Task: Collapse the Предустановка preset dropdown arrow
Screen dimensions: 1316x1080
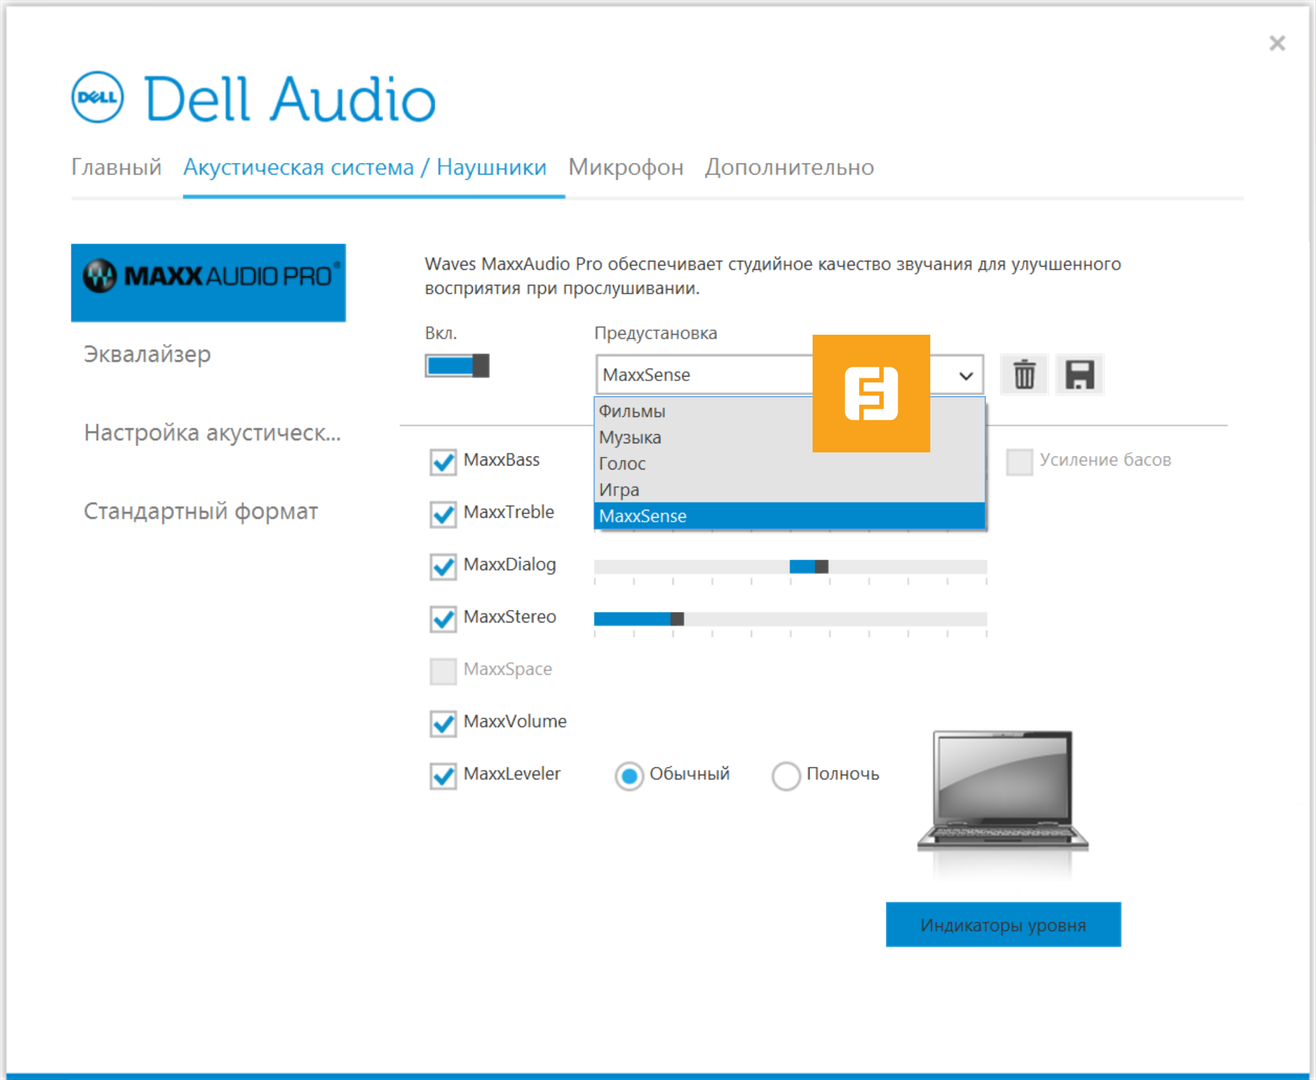Action: click(965, 376)
